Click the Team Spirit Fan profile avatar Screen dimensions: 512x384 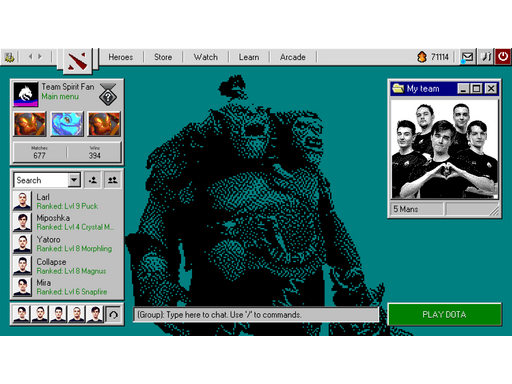click(x=26, y=94)
